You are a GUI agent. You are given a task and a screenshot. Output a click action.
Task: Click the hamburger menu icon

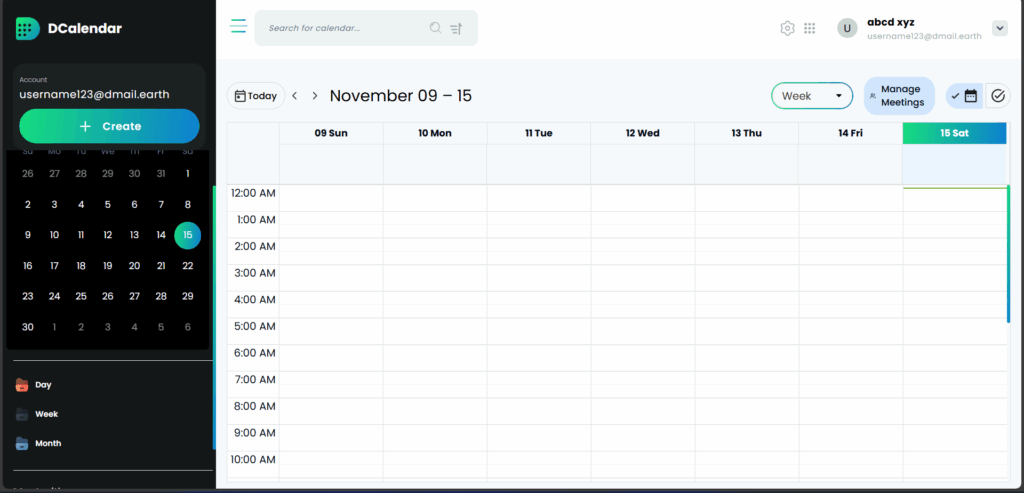click(238, 27)
